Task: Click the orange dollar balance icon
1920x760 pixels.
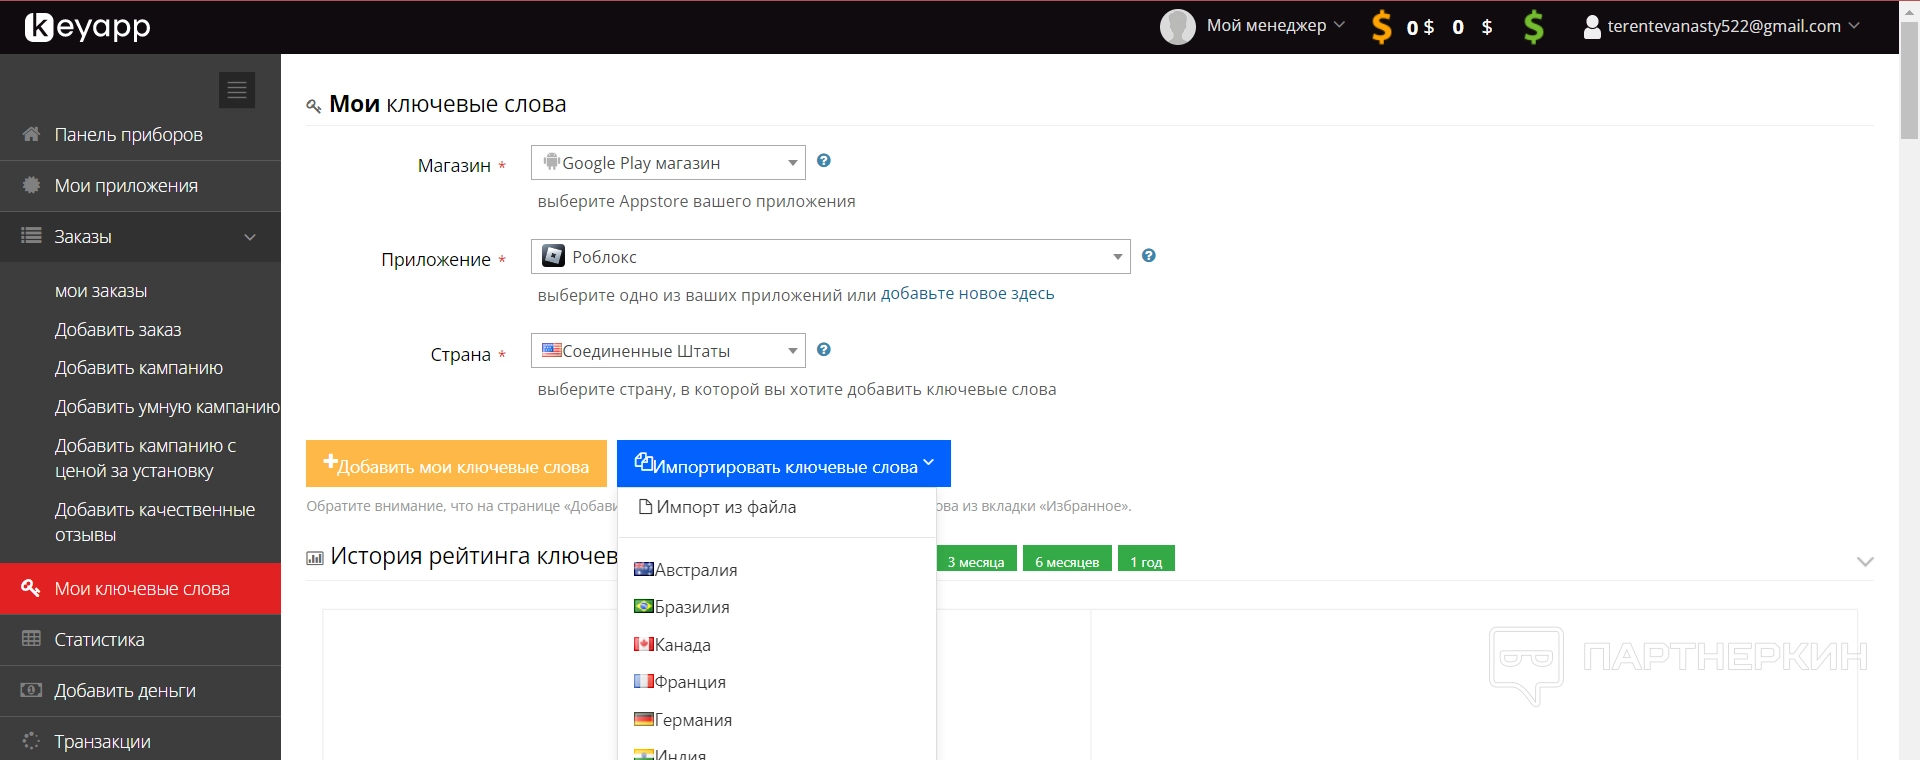Action: click(x=1381, y=27)
